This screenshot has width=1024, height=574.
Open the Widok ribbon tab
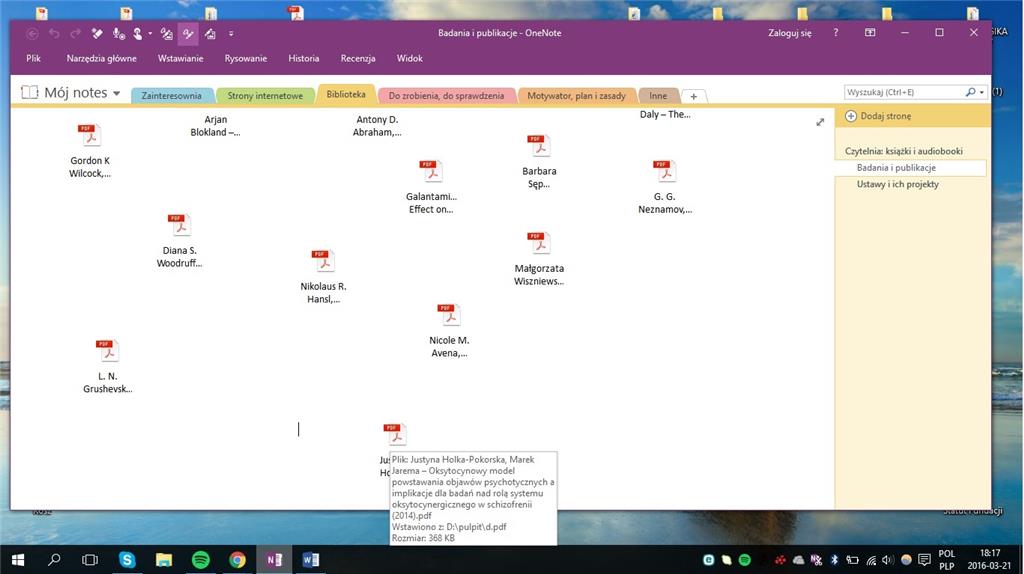[x=409, y=58]
